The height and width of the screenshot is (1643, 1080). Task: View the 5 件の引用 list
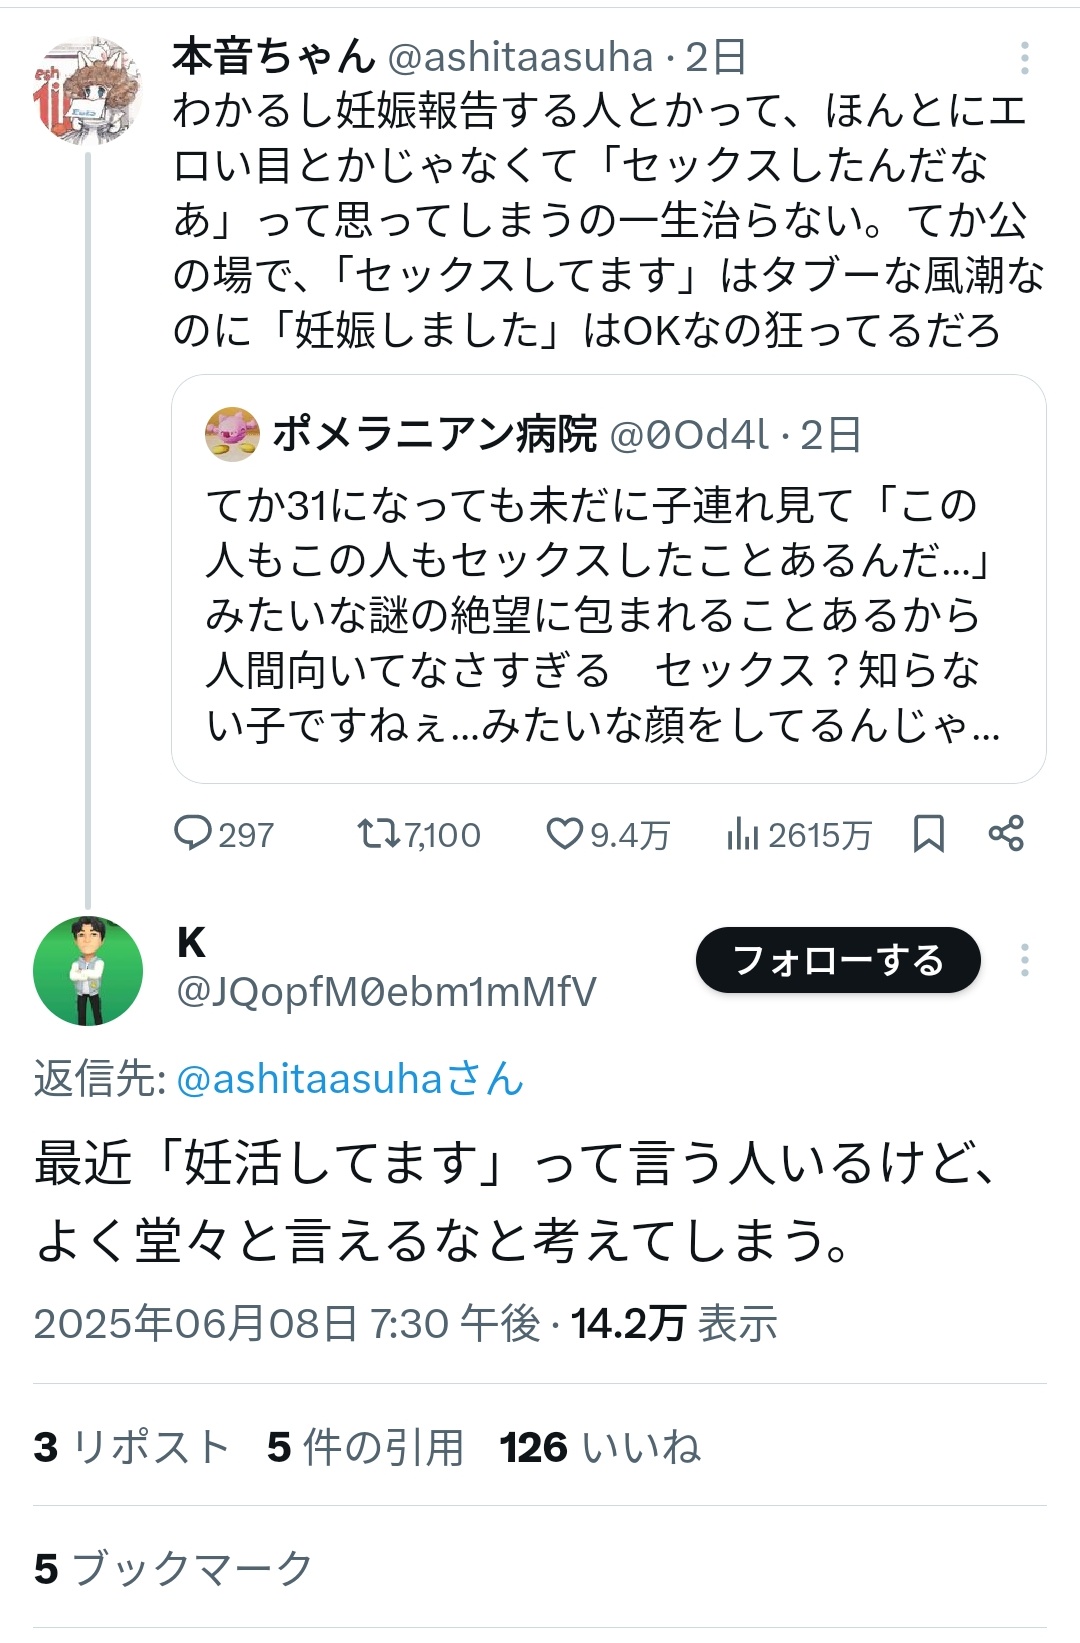[x=365, y=1447]
